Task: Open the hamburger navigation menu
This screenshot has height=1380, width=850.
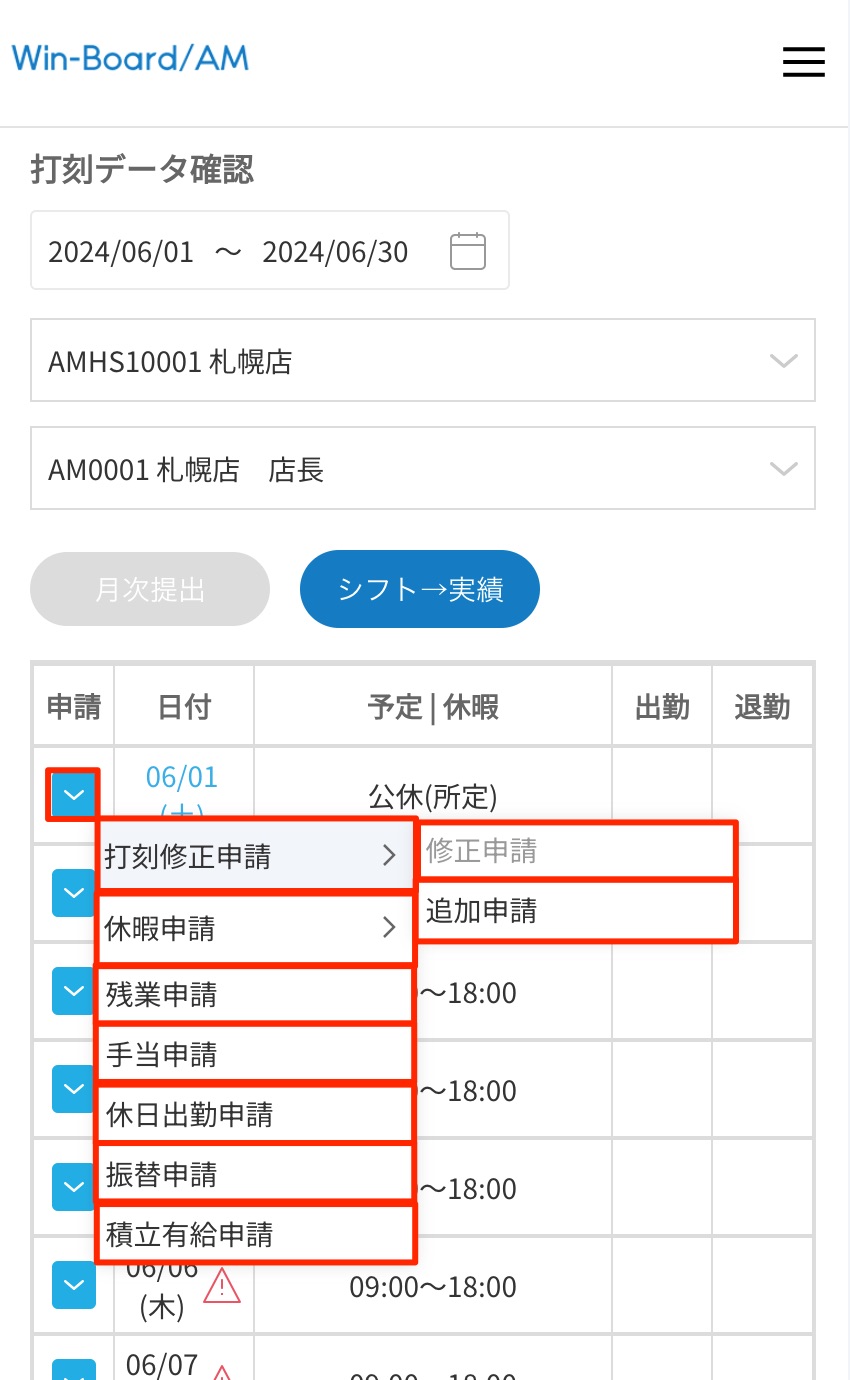Action: [x=804, y=62]
